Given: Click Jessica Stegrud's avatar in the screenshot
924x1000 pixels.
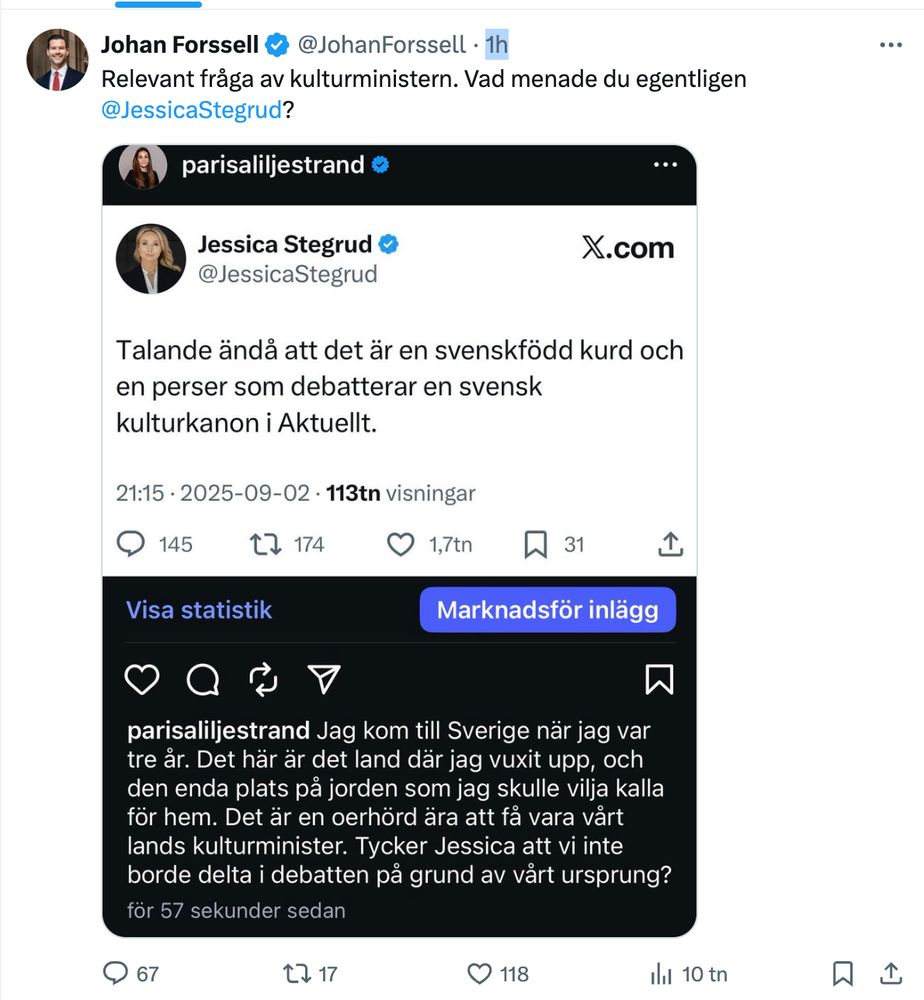Looking at the screenshot, I should tap(152, 258).
